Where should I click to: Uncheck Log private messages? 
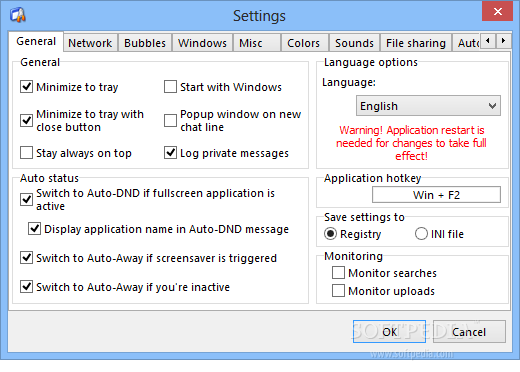point(170,153)
